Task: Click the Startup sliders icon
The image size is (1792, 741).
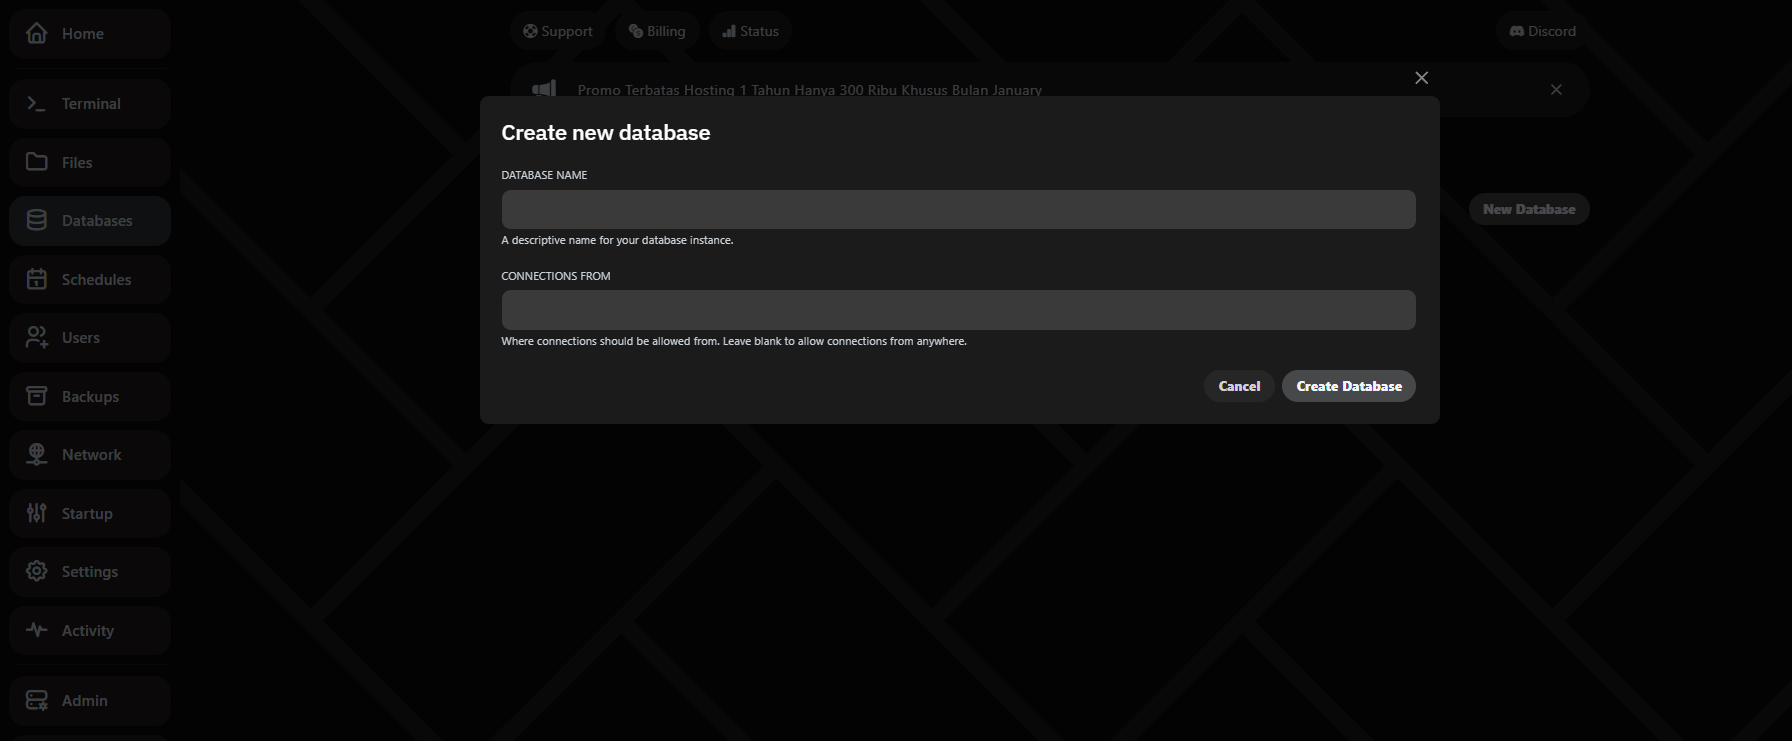Action: click(37, 513)
